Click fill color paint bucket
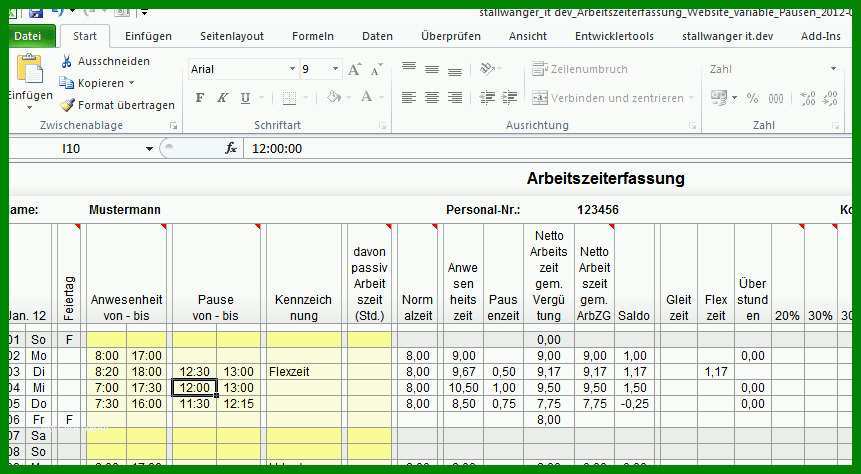Image resolution: width=861 pixels, height=474 pixels. pos(334,97)
